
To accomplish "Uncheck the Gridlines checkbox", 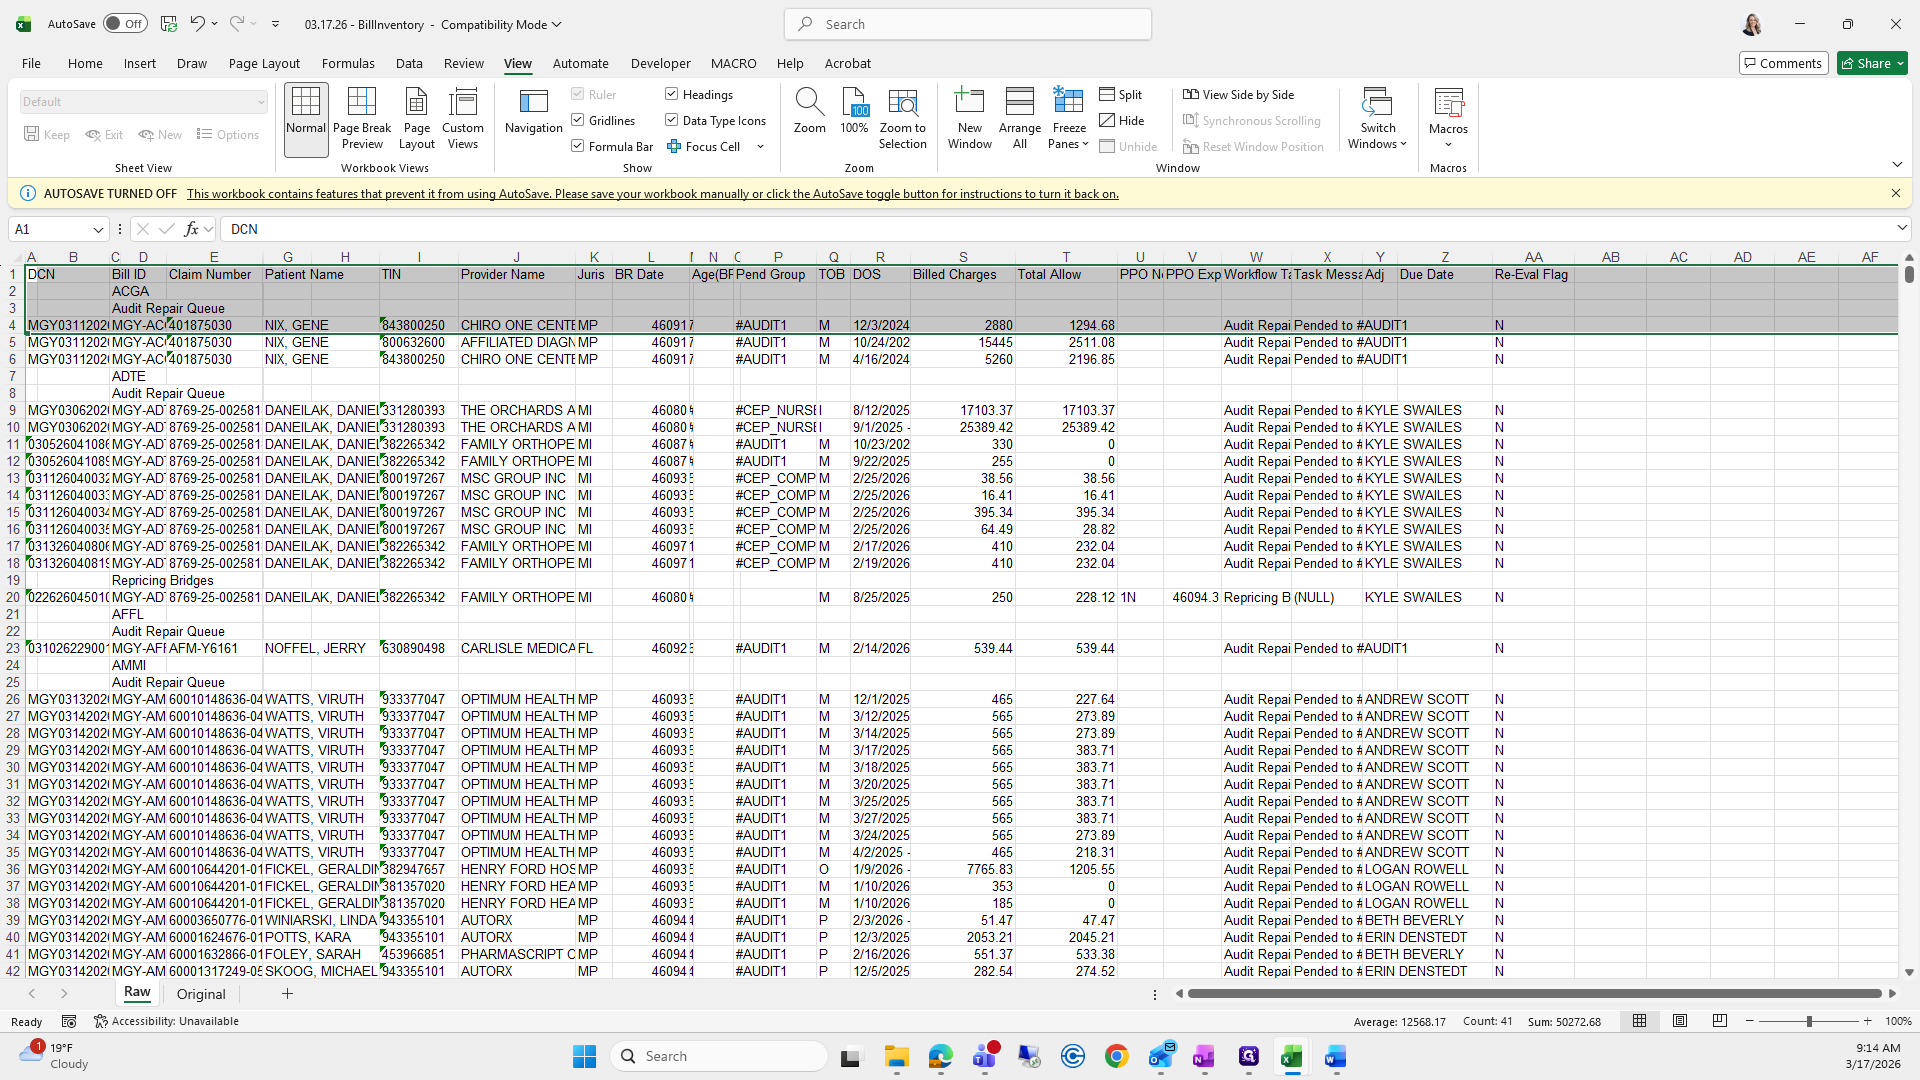I will click(578, 120).
